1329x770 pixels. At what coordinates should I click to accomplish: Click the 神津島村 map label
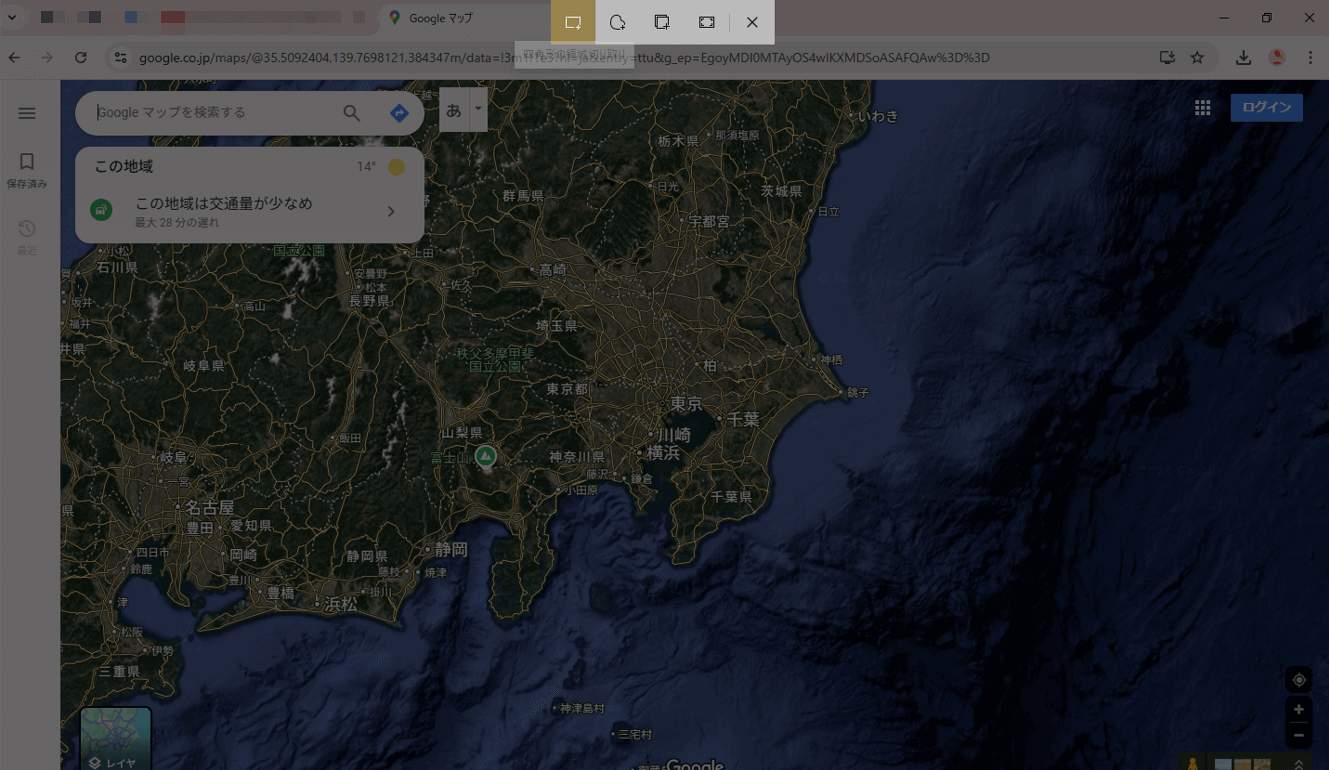582,708
